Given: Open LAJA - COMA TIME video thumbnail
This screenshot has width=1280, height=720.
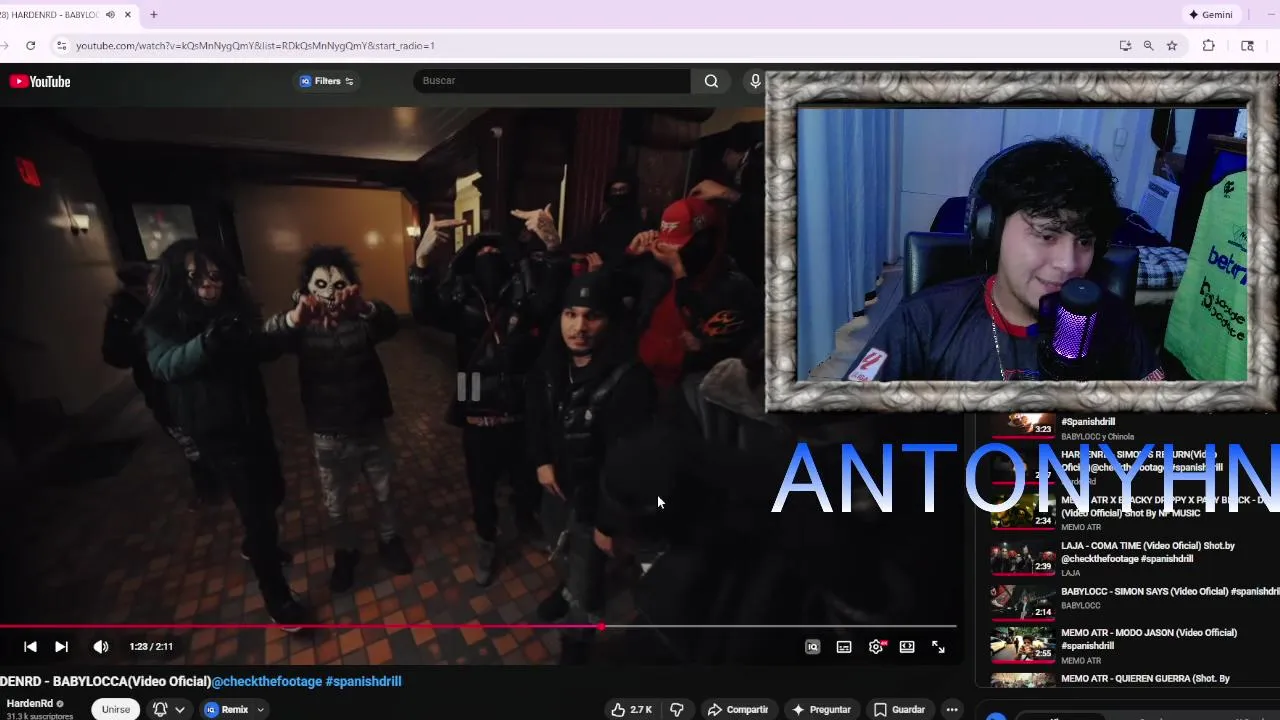Looking at the screenshot, I should (x=1022, y=560).
